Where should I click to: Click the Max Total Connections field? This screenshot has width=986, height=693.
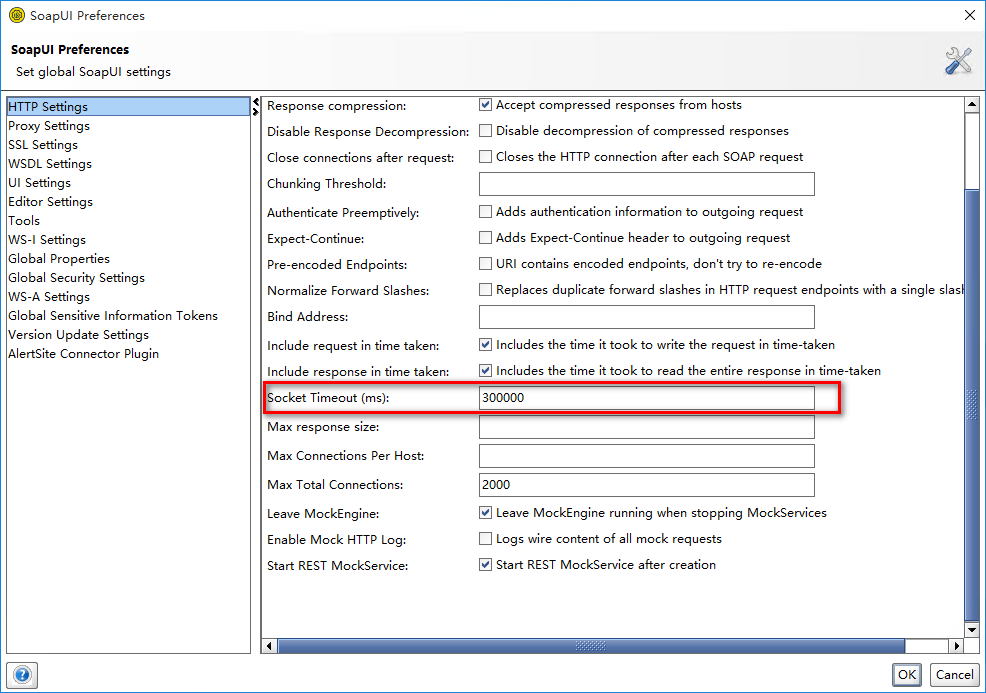[646, 485]
